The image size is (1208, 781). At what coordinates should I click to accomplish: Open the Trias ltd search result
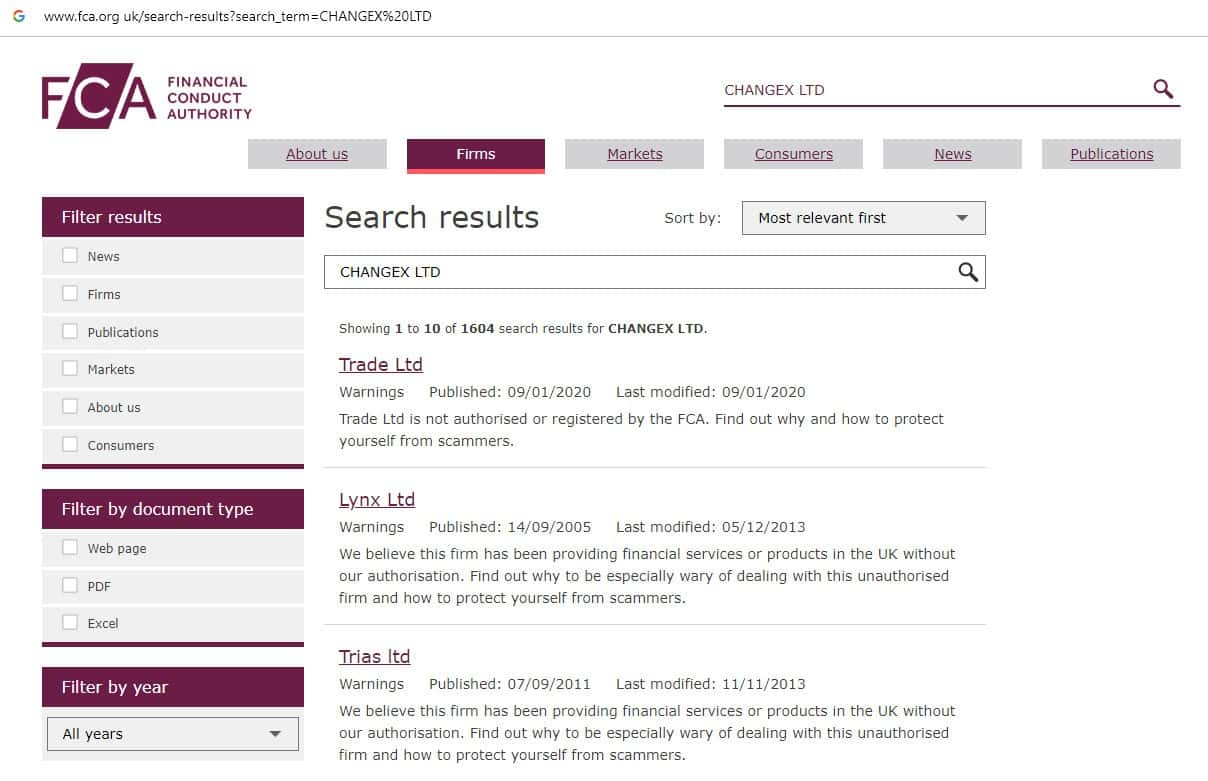pyautogui.click(x=375, y=657)
